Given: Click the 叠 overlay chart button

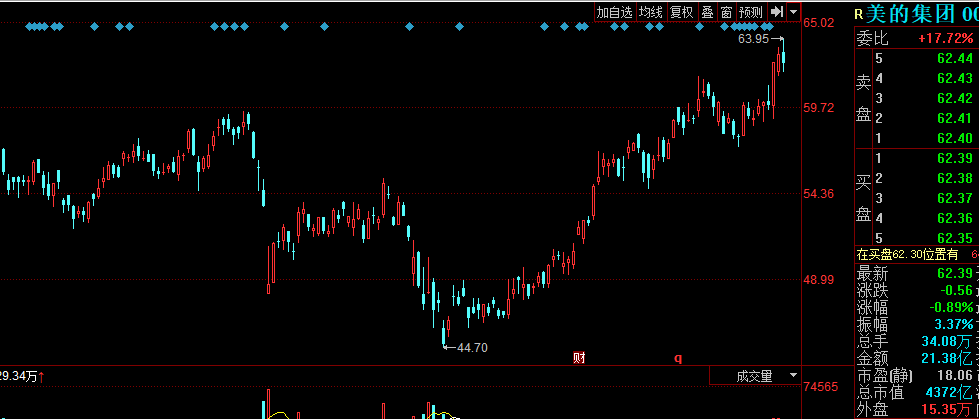Looking at the screenshot, I should 707,12.
